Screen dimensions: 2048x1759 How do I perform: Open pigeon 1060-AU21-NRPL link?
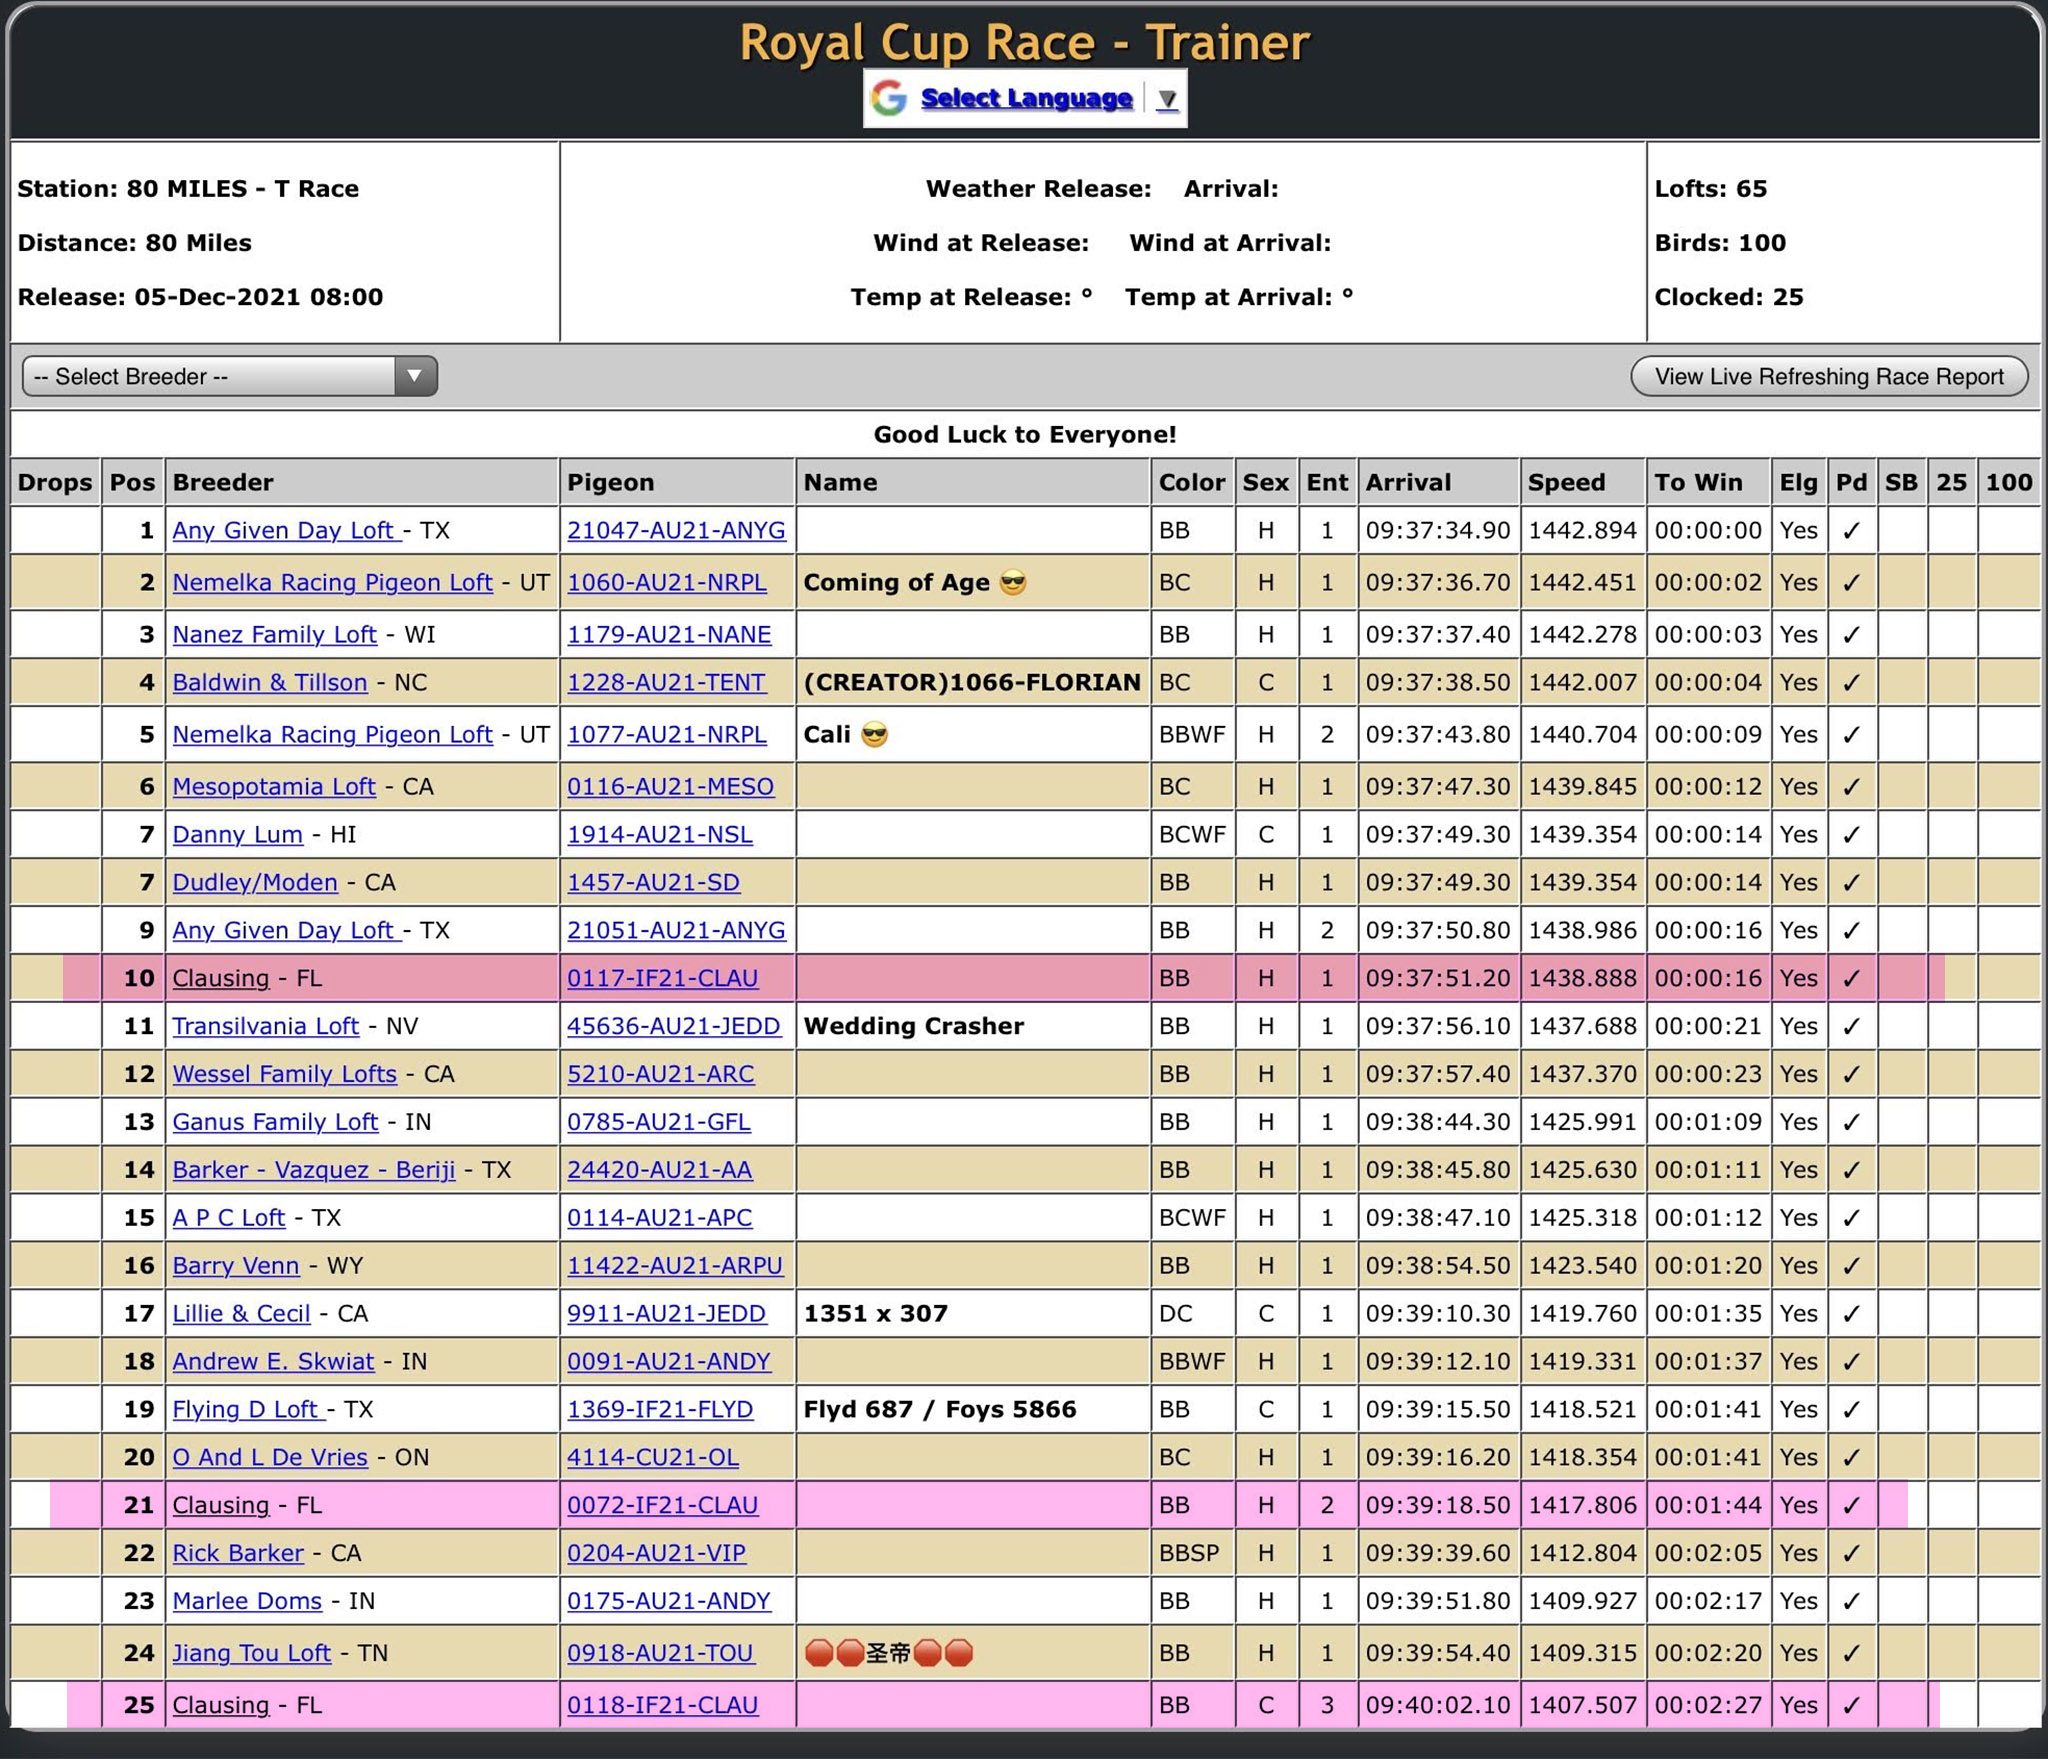tap(667, 582)
